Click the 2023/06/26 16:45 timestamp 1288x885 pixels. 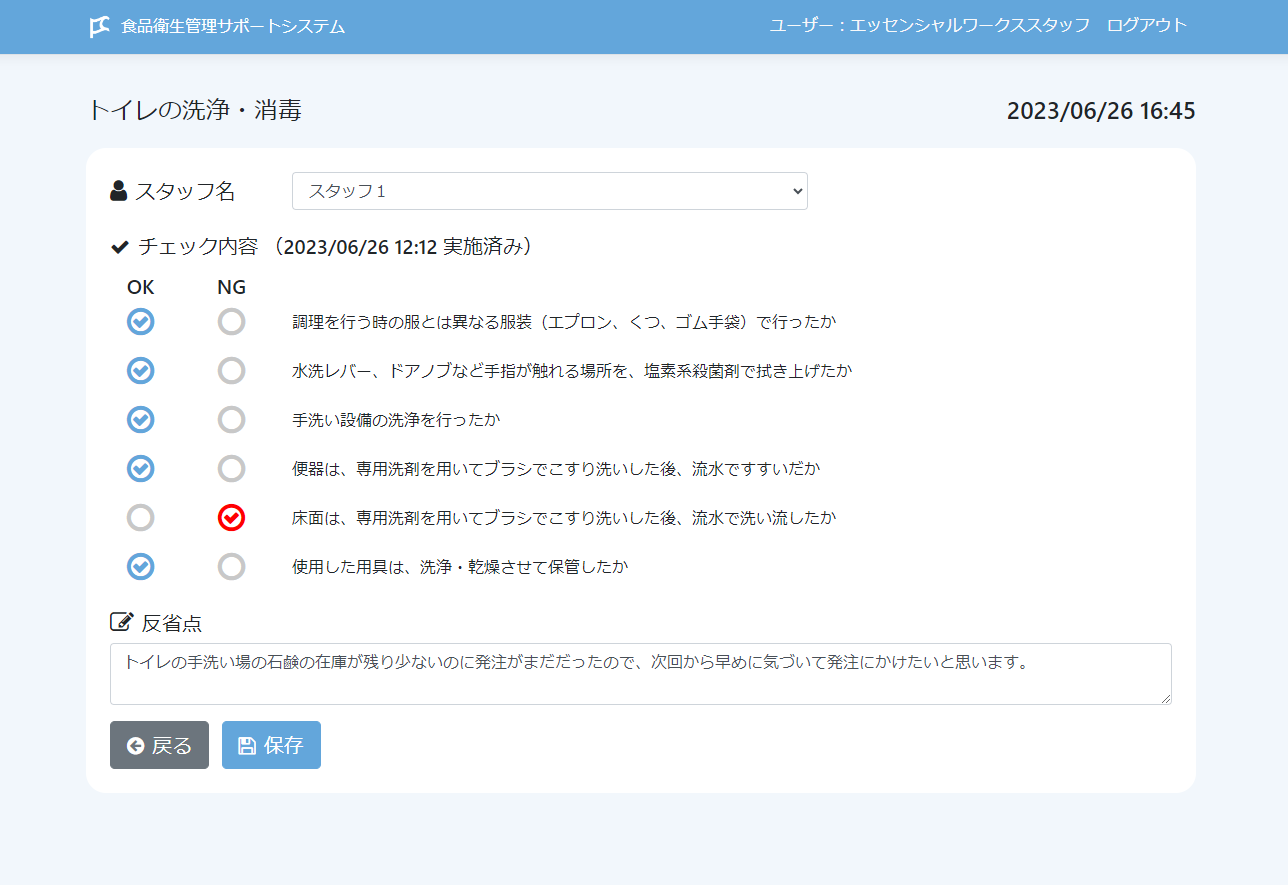coord(1101,111)
